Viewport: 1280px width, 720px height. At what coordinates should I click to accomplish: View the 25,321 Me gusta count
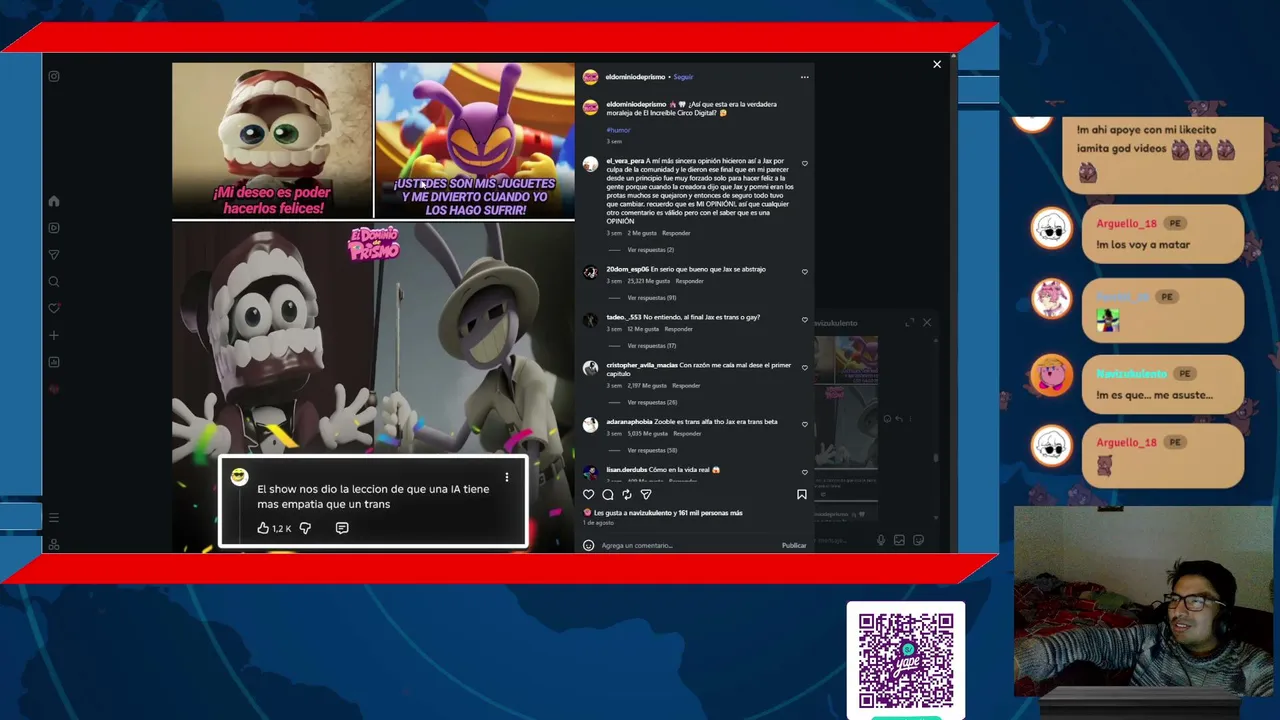[x=648, y=281]
